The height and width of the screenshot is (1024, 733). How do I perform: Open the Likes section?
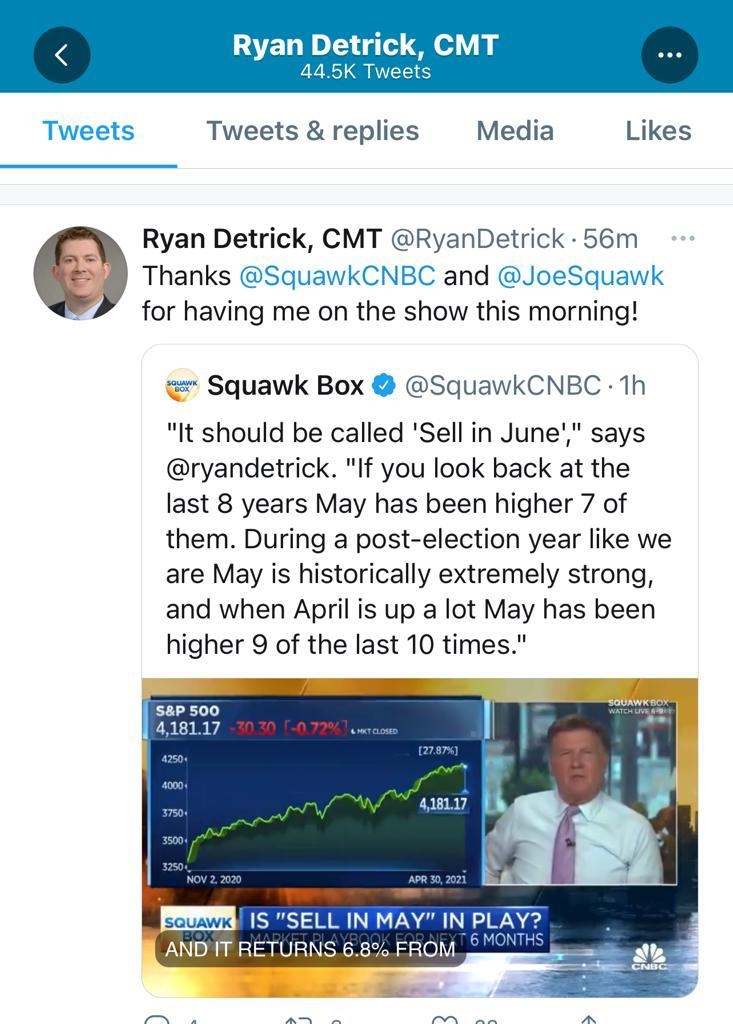pos(658,130)
